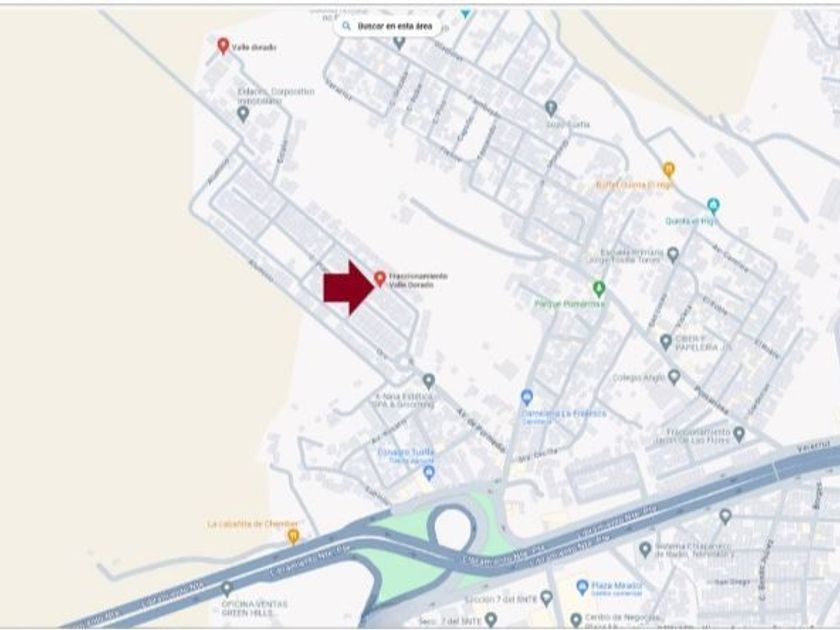The height and width of the screenshot is (630, 840).
Task: Click the Buffet Quinta El Higo orange pin
Action: point(668,170)
